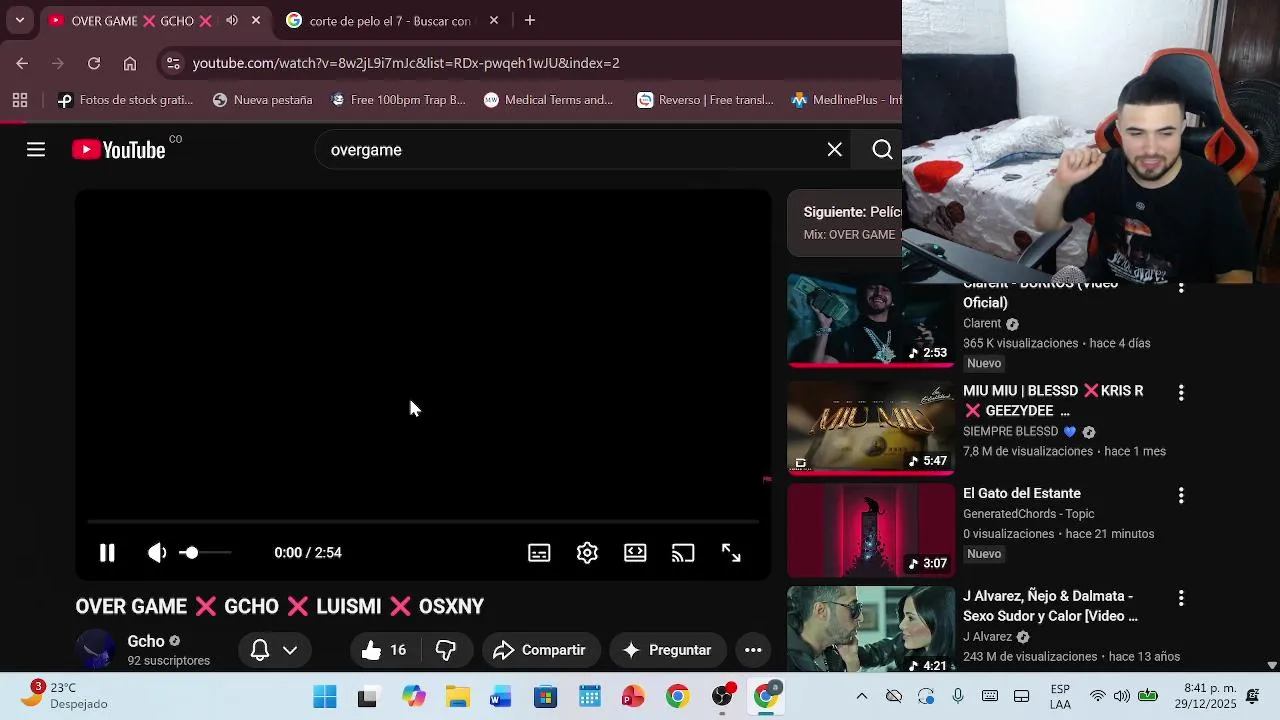
Task: View site information icon in address bar
Action: click(173, 63)
